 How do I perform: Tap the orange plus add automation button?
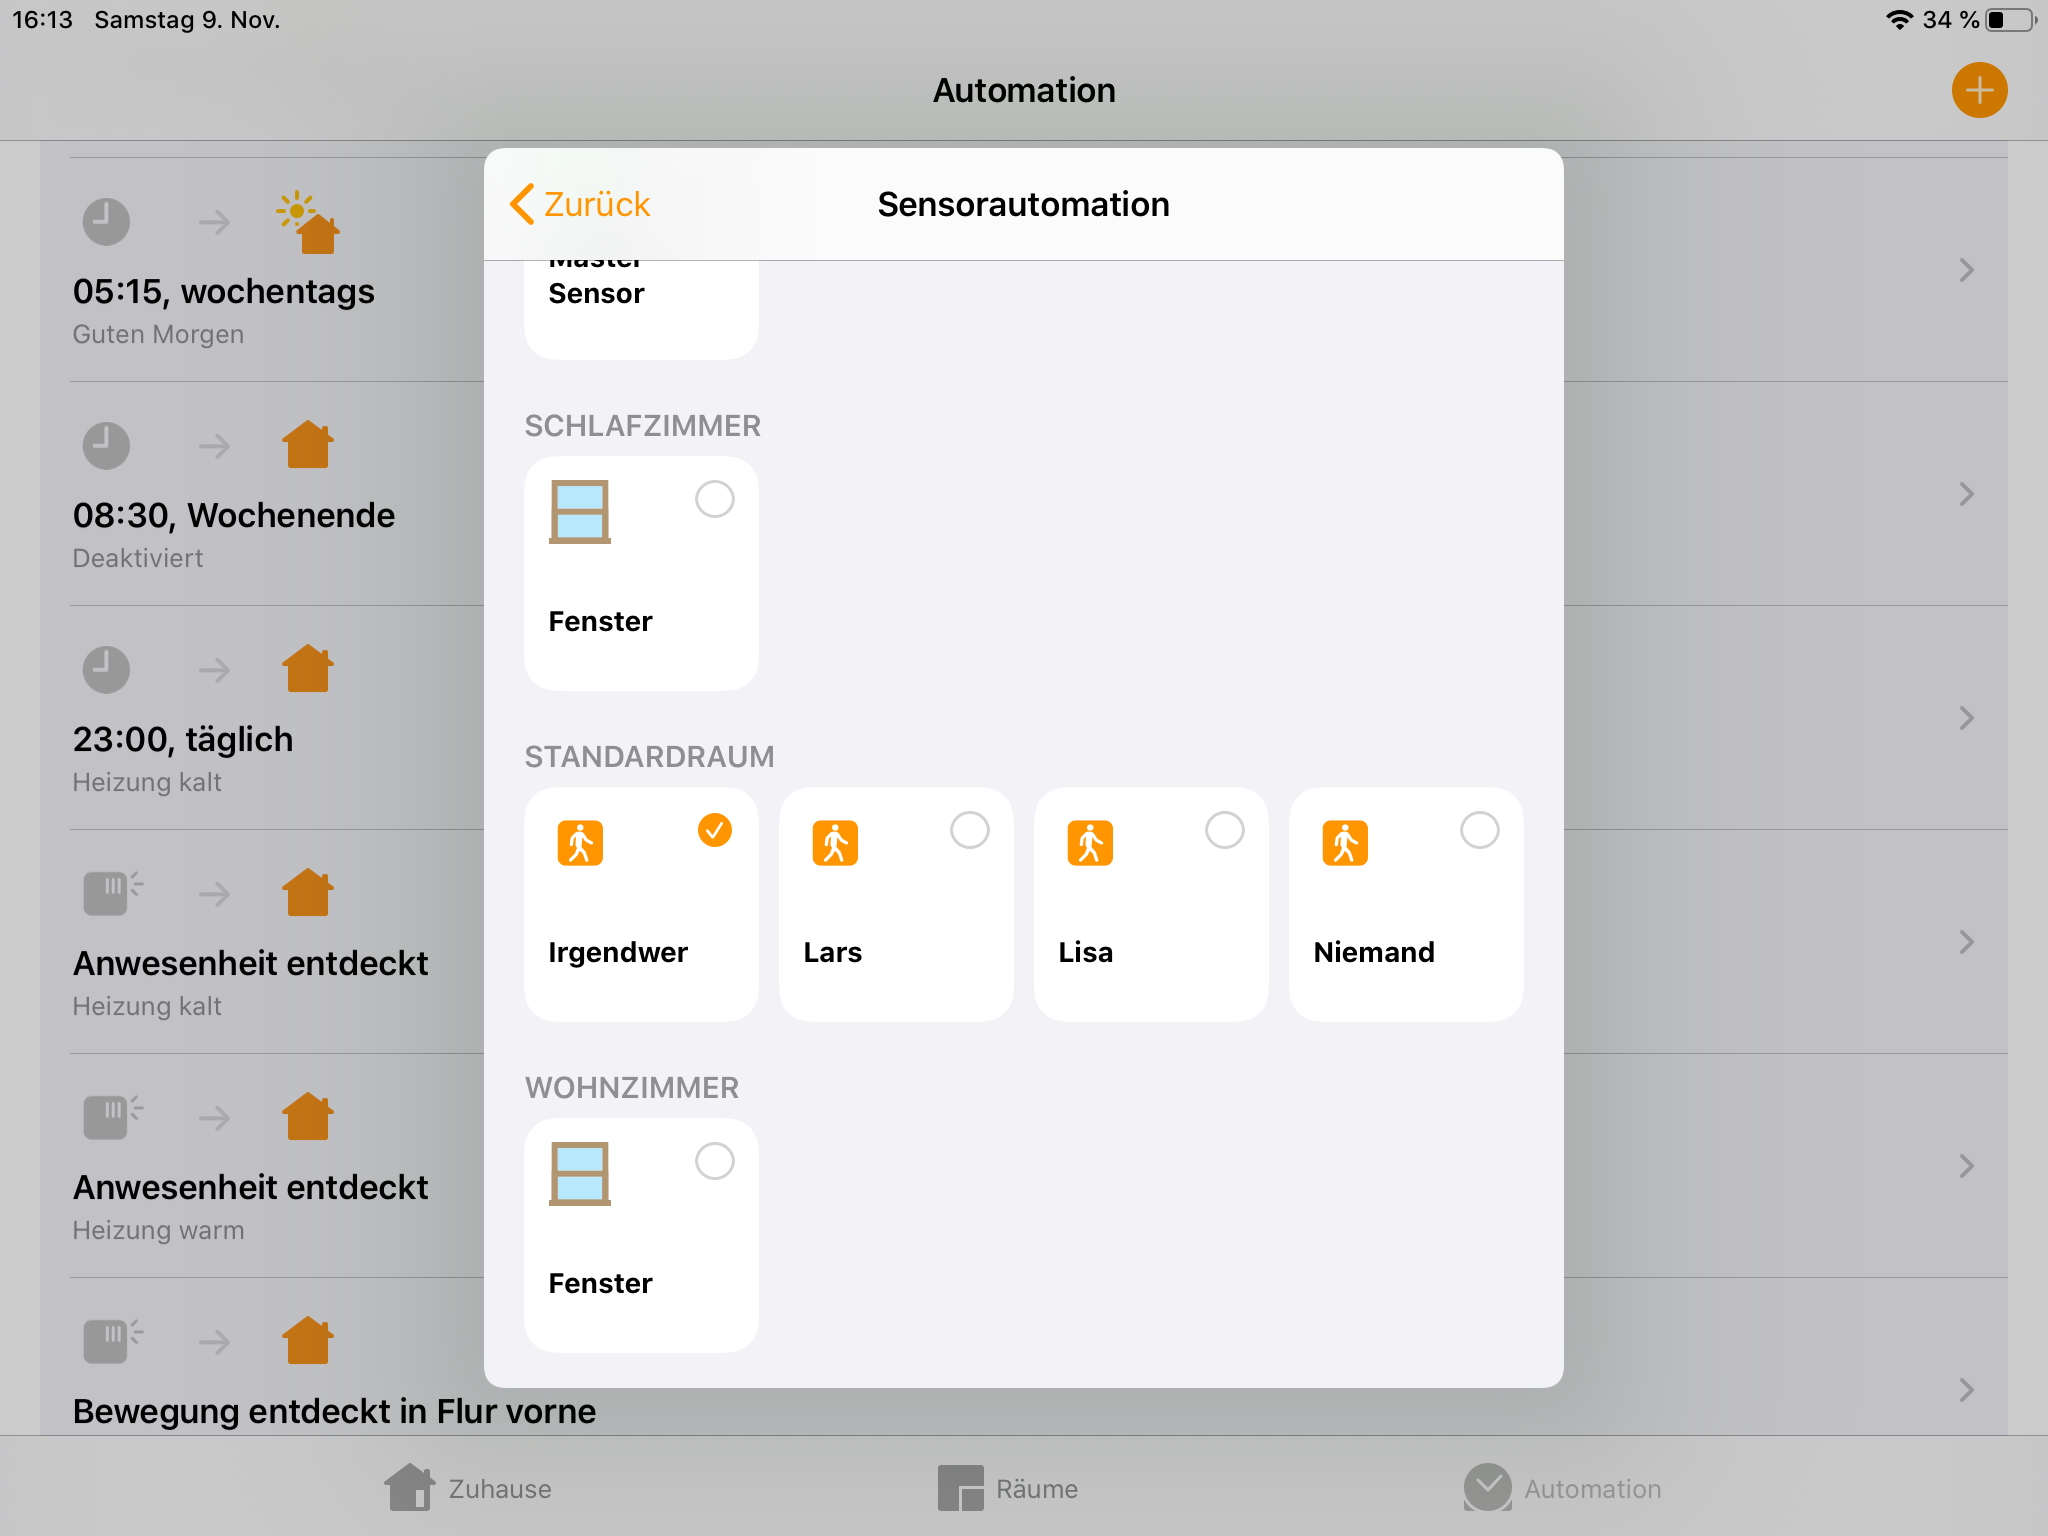1979,90
